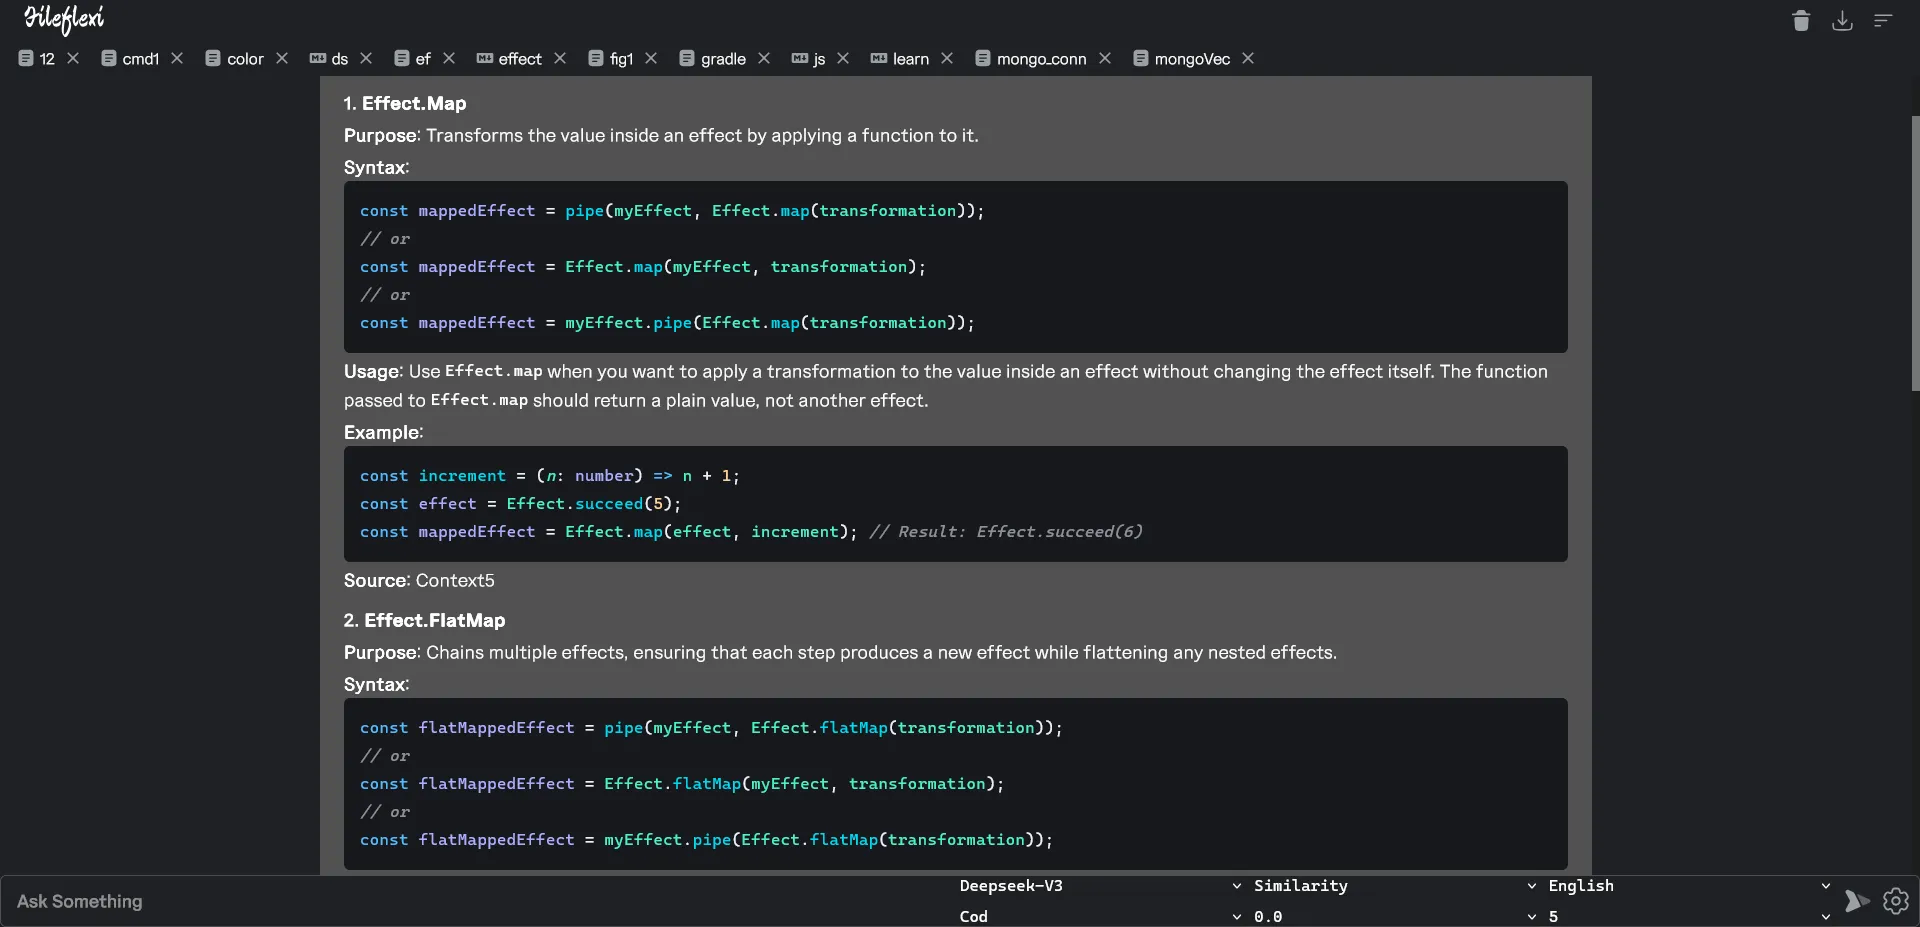Switch to the 'mongo_conn' tab

coord(1040,59)
